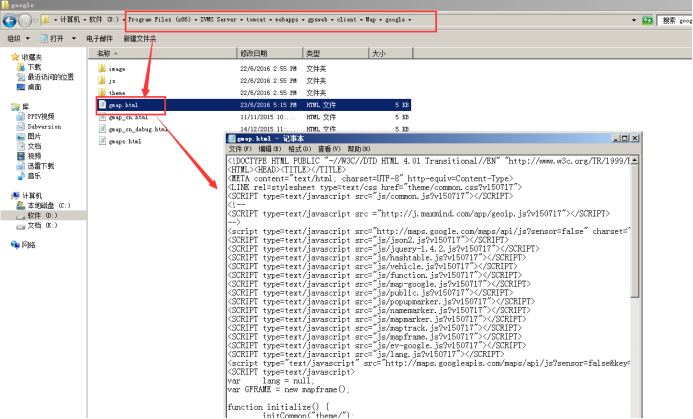Open '桌面' in favorites sidebar
Viewport: 693px width, 419px height.
[29, 87]
